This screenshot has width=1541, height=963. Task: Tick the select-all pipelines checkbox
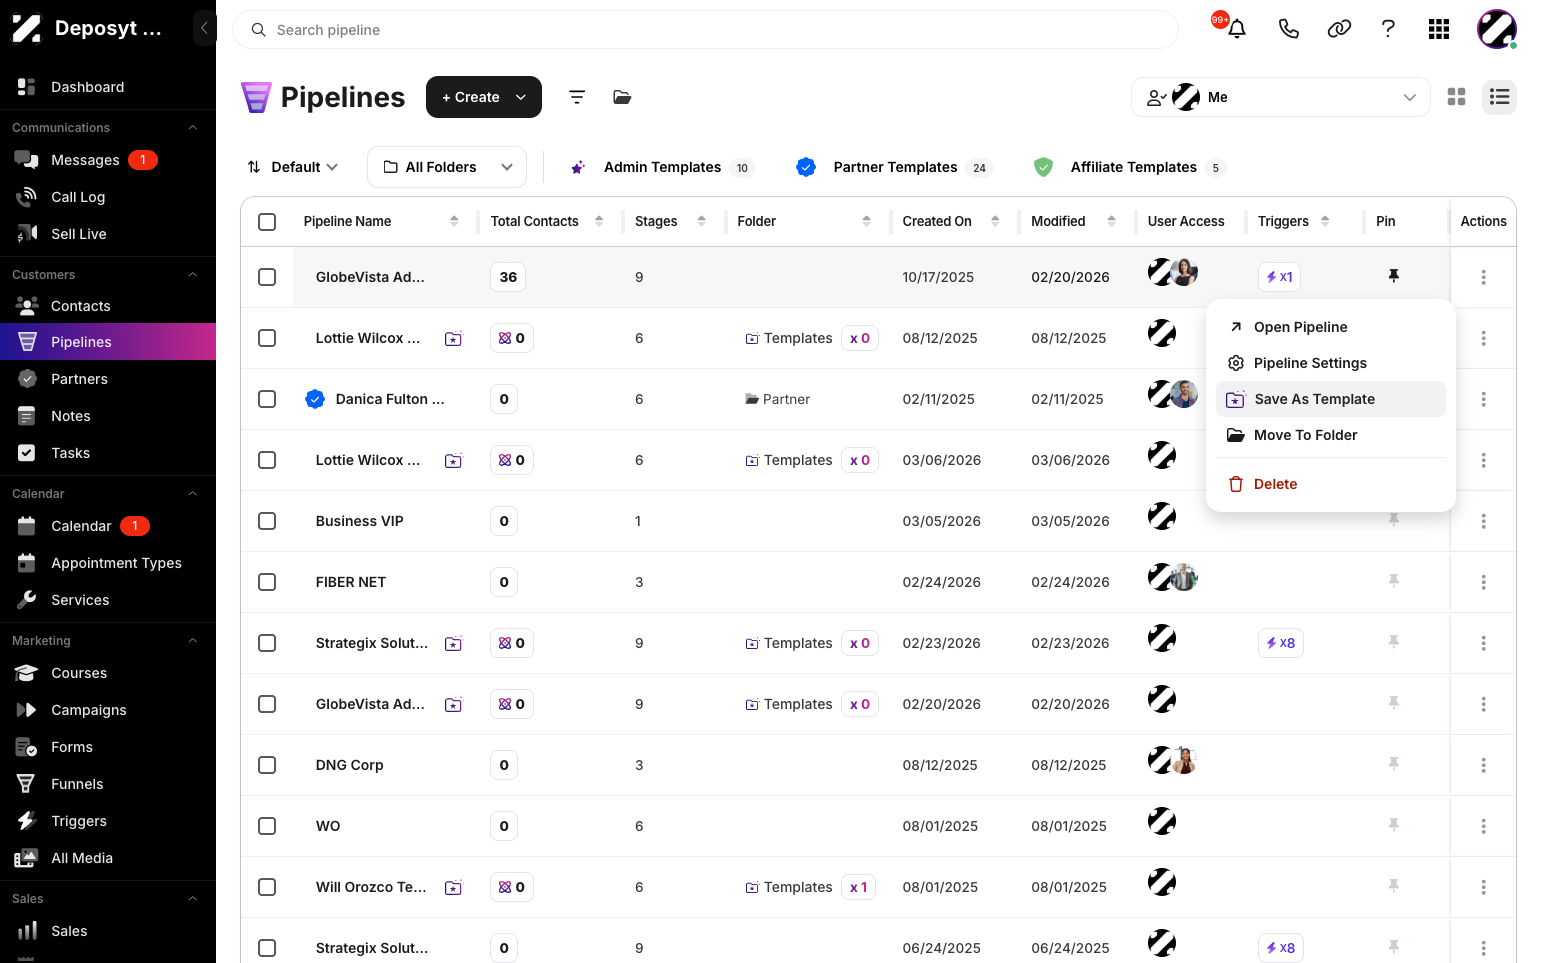point(267,221)
